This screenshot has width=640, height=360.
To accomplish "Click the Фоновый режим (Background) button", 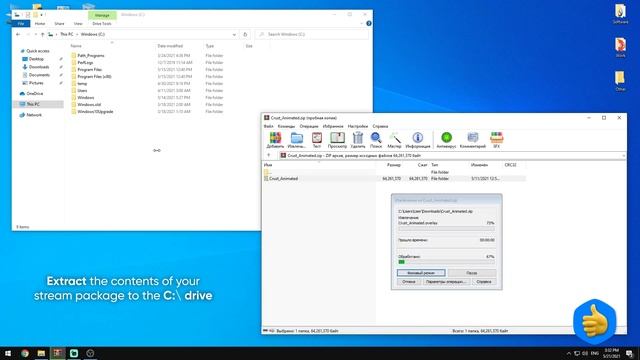I will point(421,273).
